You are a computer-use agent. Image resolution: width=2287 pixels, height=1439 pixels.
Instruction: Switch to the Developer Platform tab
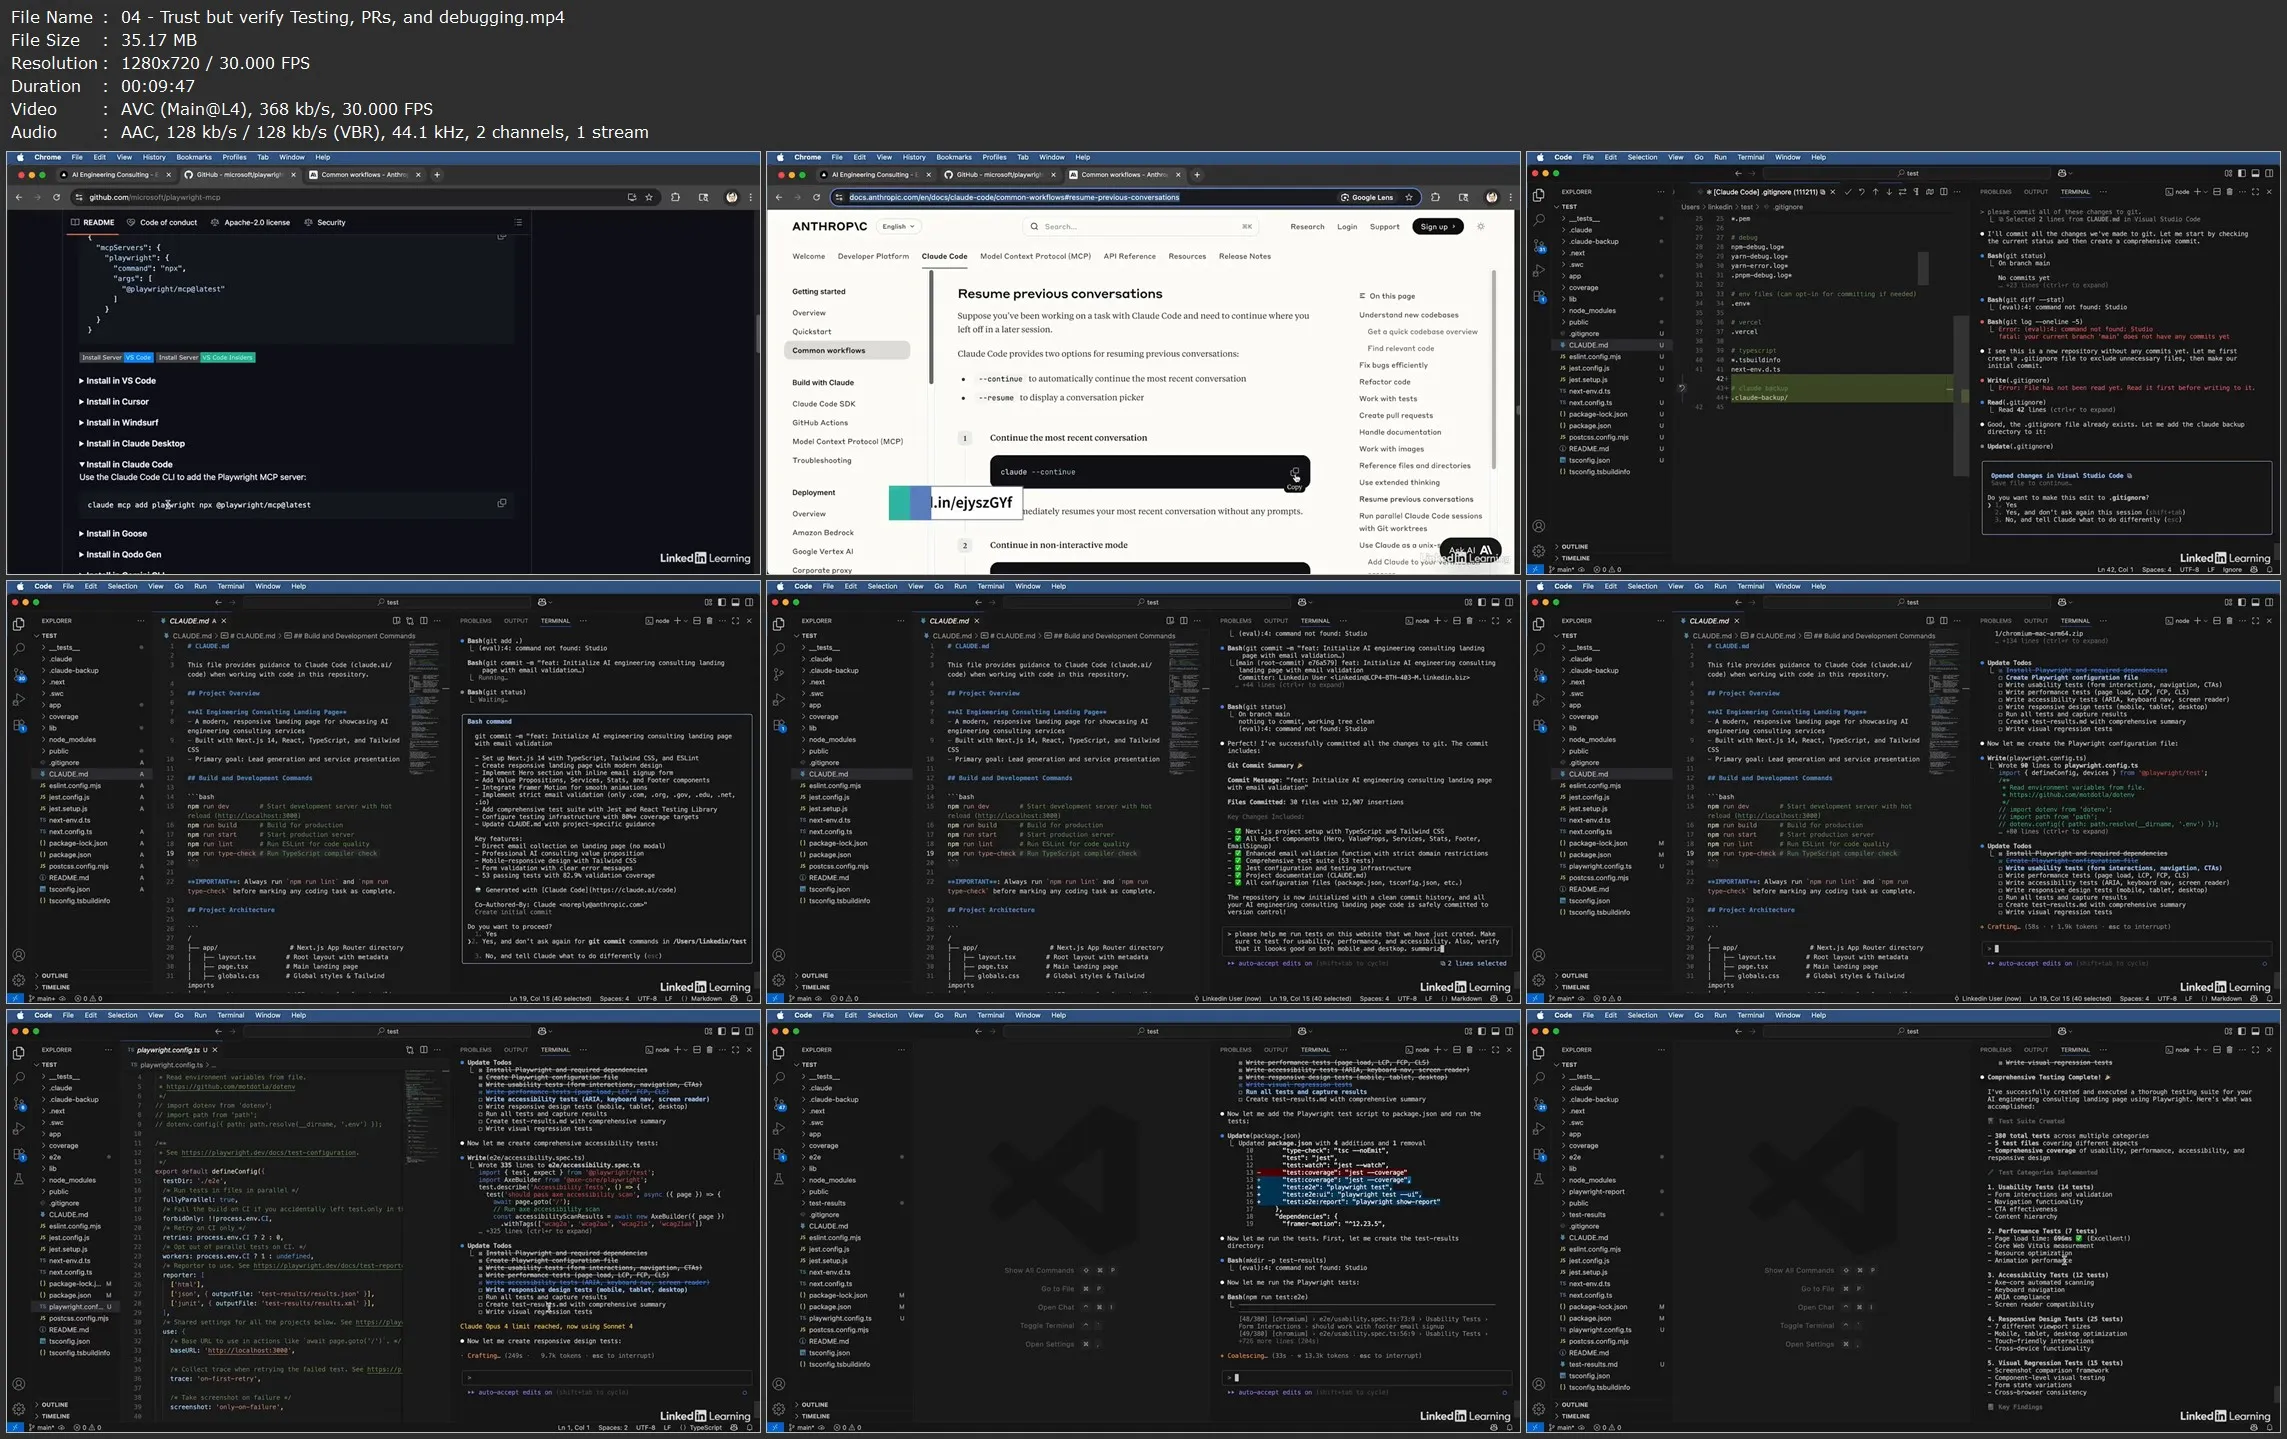pos(873,256)
